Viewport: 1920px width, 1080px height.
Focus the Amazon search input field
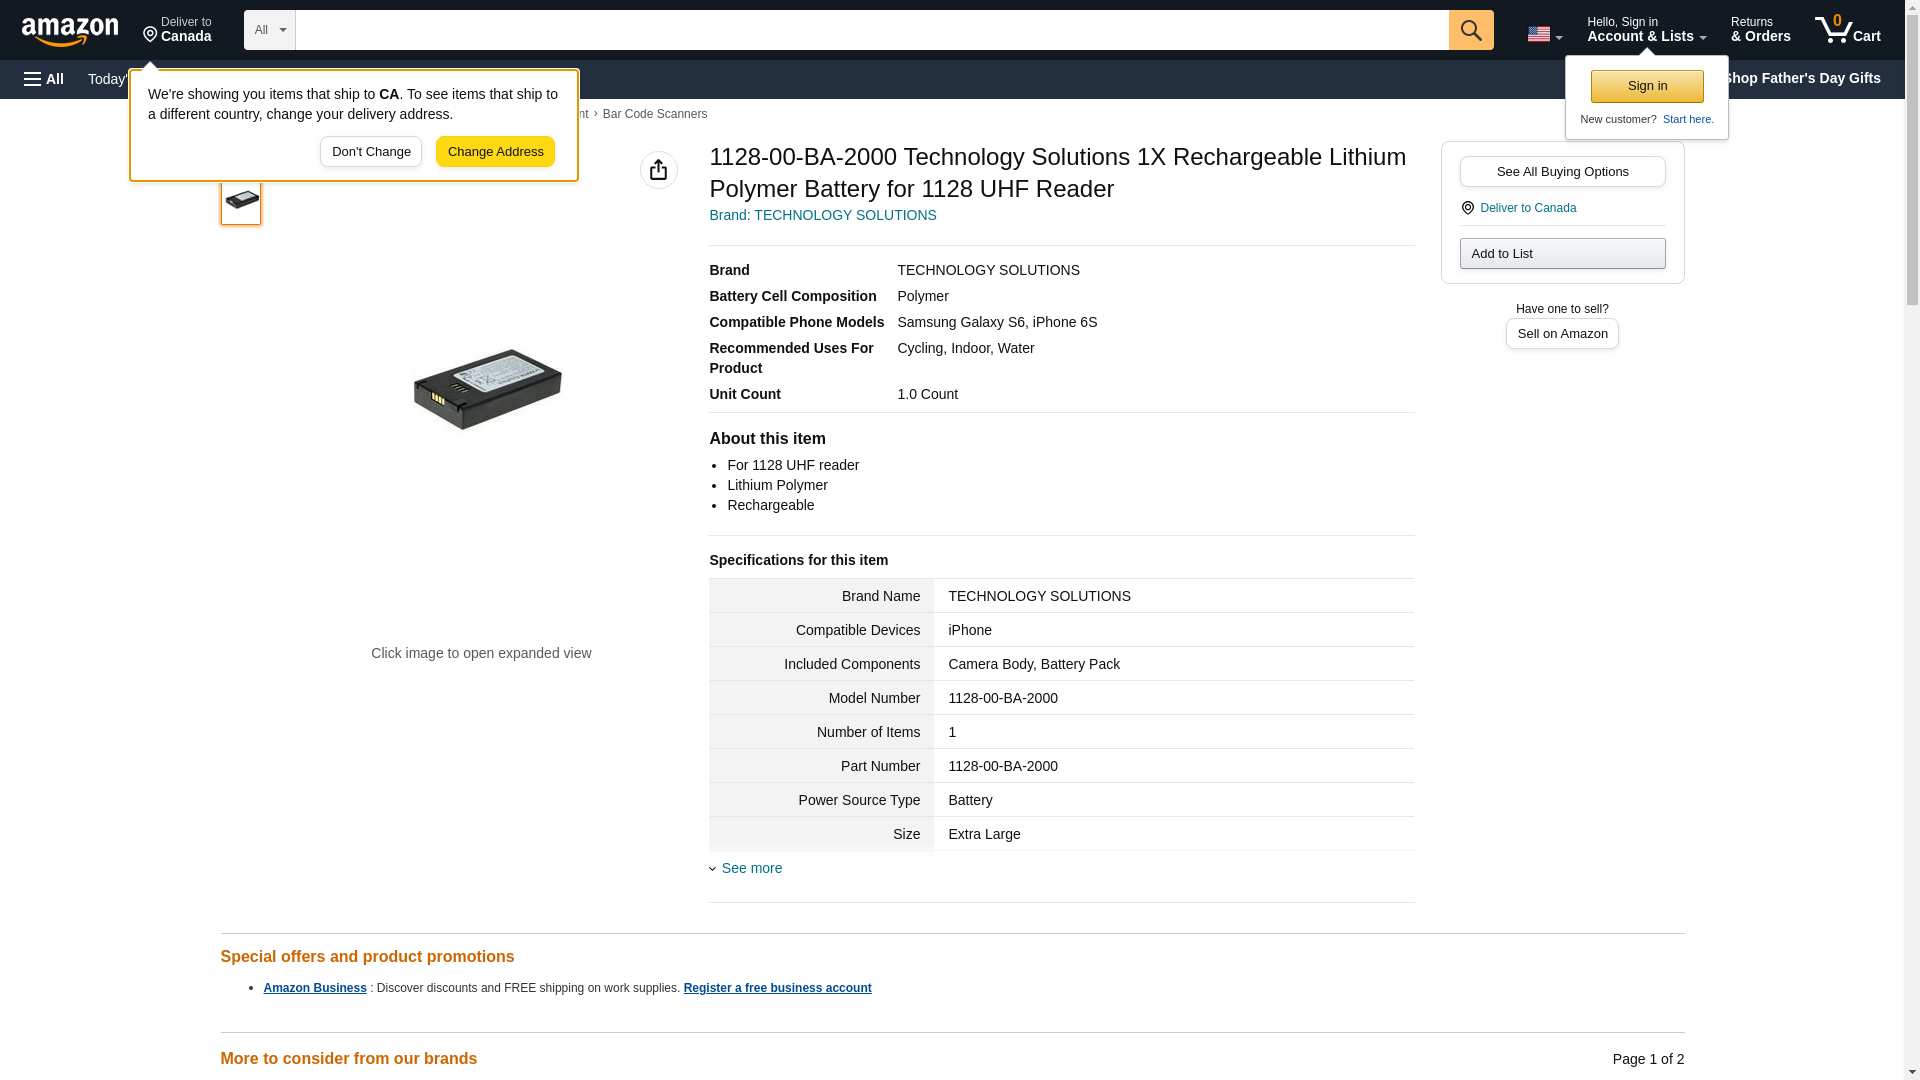pyautogui.click(x=871, y=30)
